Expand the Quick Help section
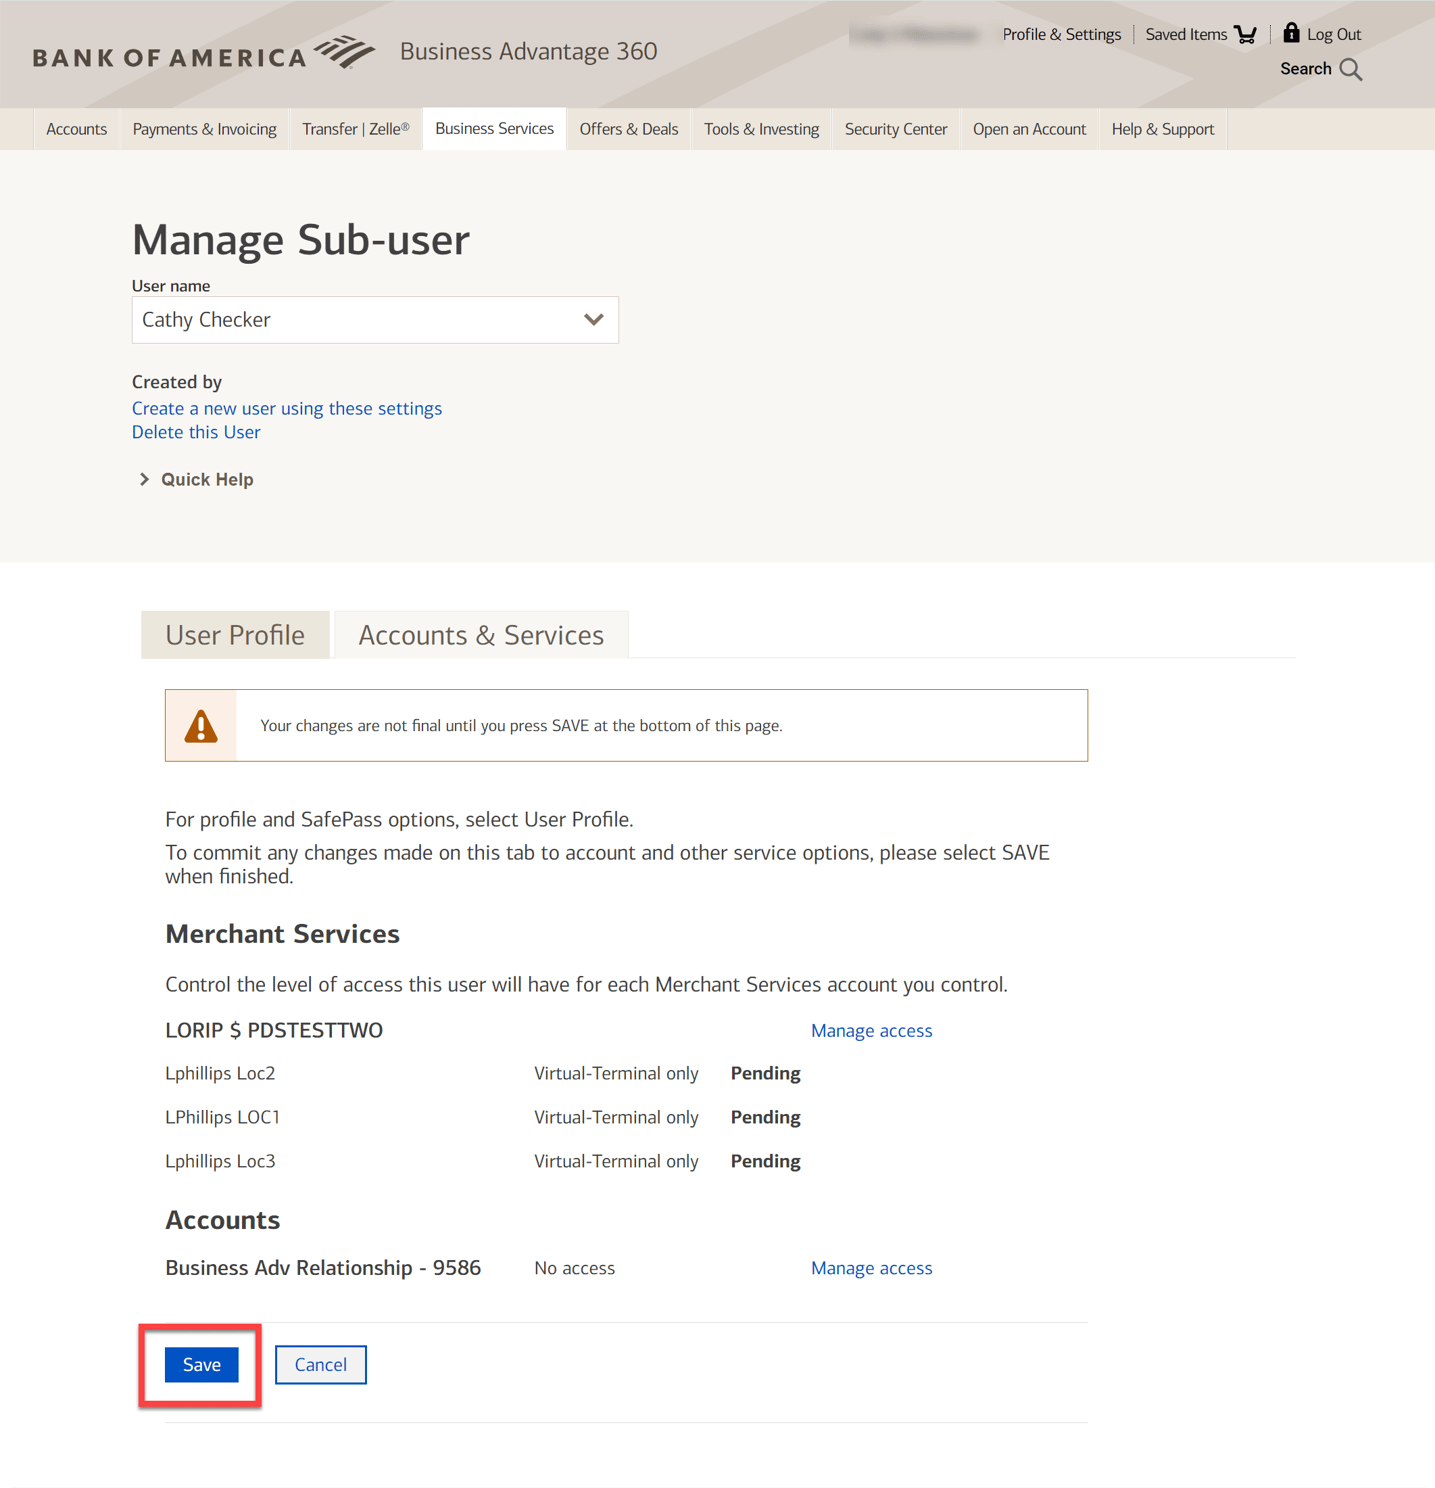Screen dimensions: 1435x1488 [196, 479]
